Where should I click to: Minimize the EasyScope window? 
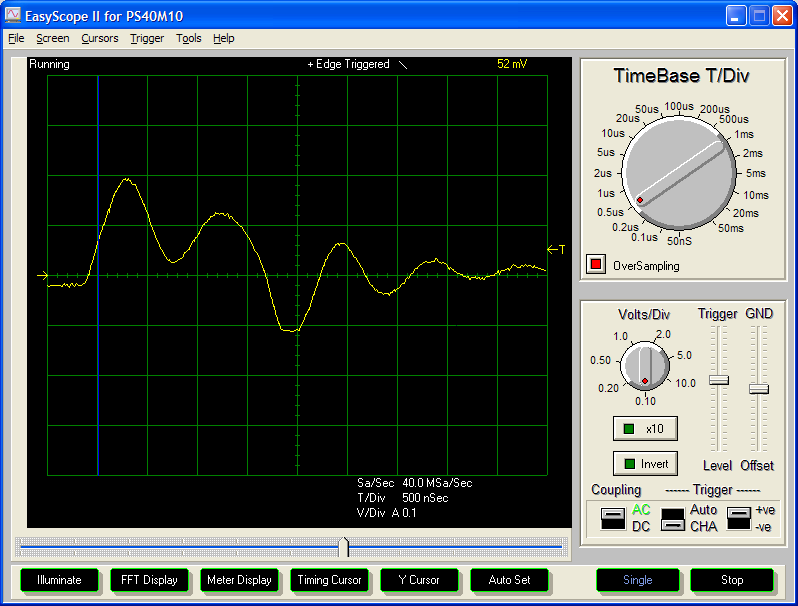(x=735, y=16)
